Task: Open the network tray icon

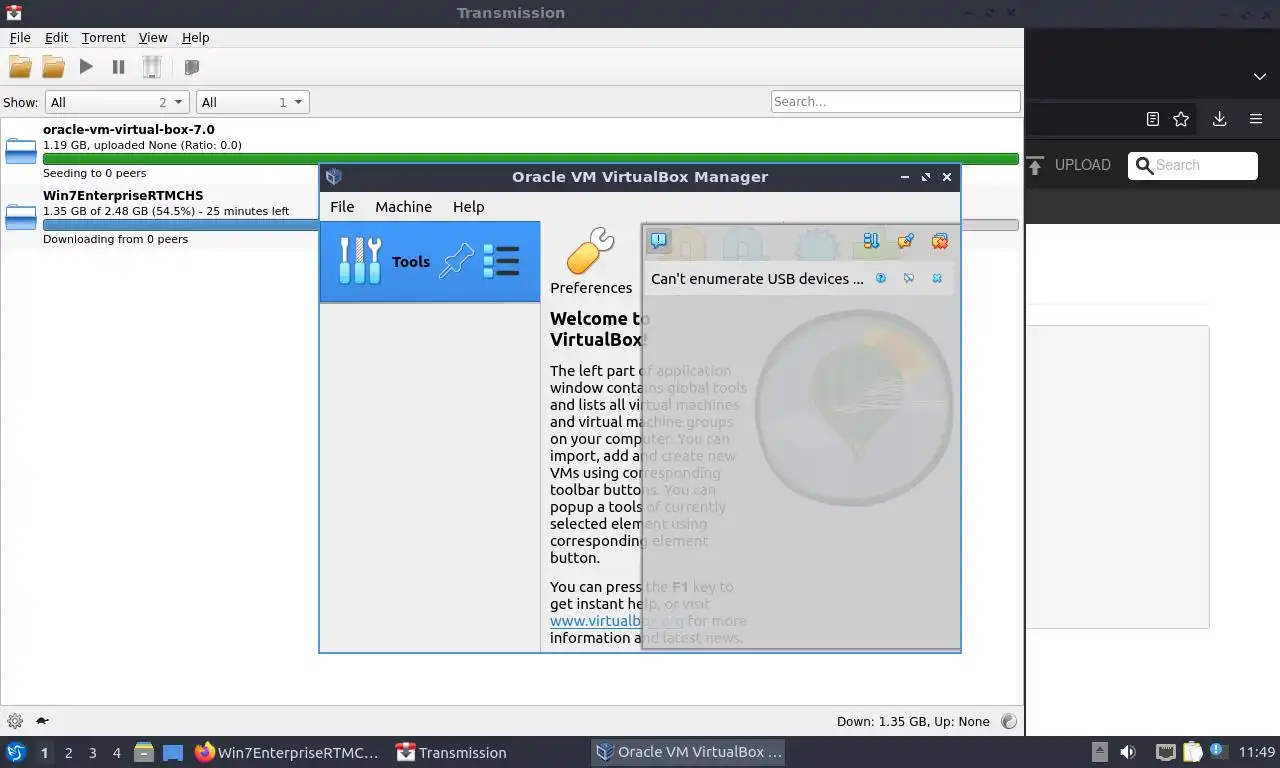Action: point(1165,752)
